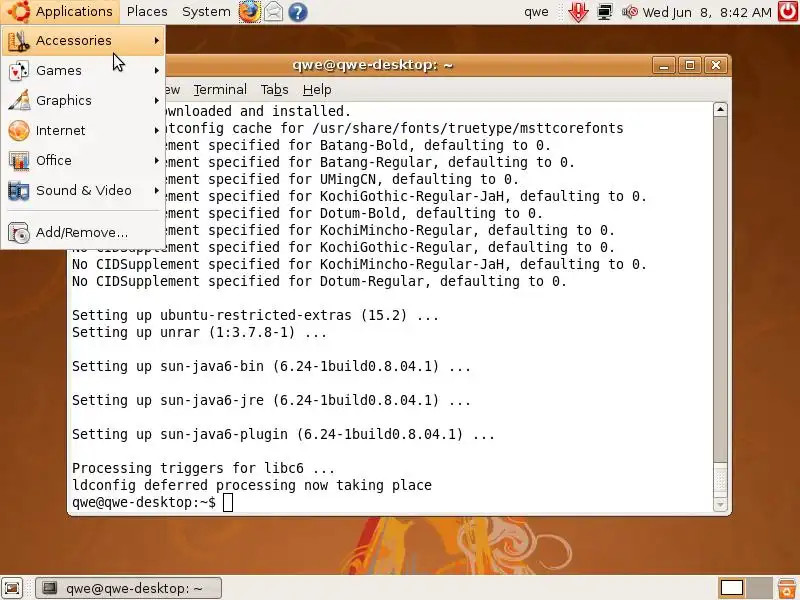Click the "Setting up unrar" output line

(x=199, y=333)
